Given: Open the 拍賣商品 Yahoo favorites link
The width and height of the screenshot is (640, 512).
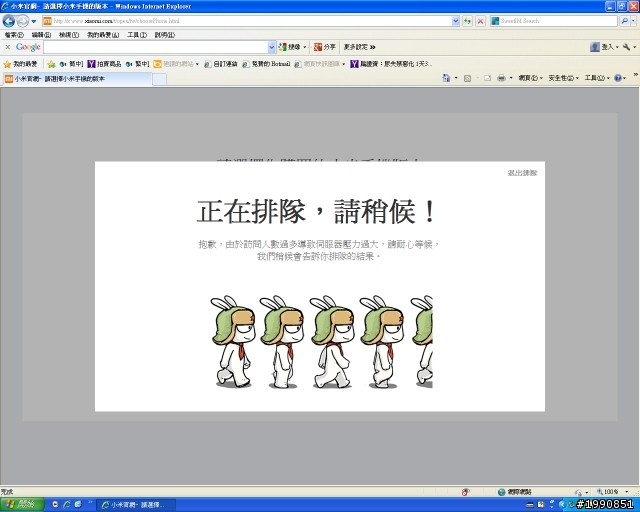Looking at the screenshot, I should click(104, 64).
